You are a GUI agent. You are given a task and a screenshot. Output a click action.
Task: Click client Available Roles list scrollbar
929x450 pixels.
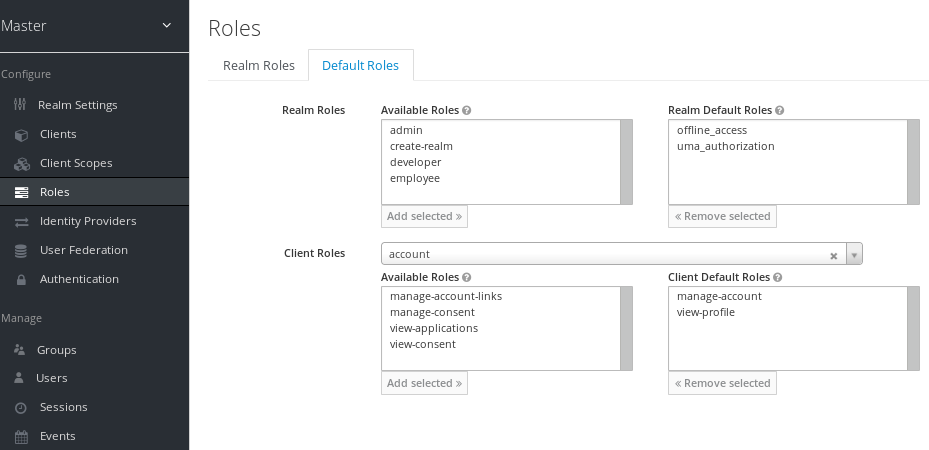tap(626, 329)
